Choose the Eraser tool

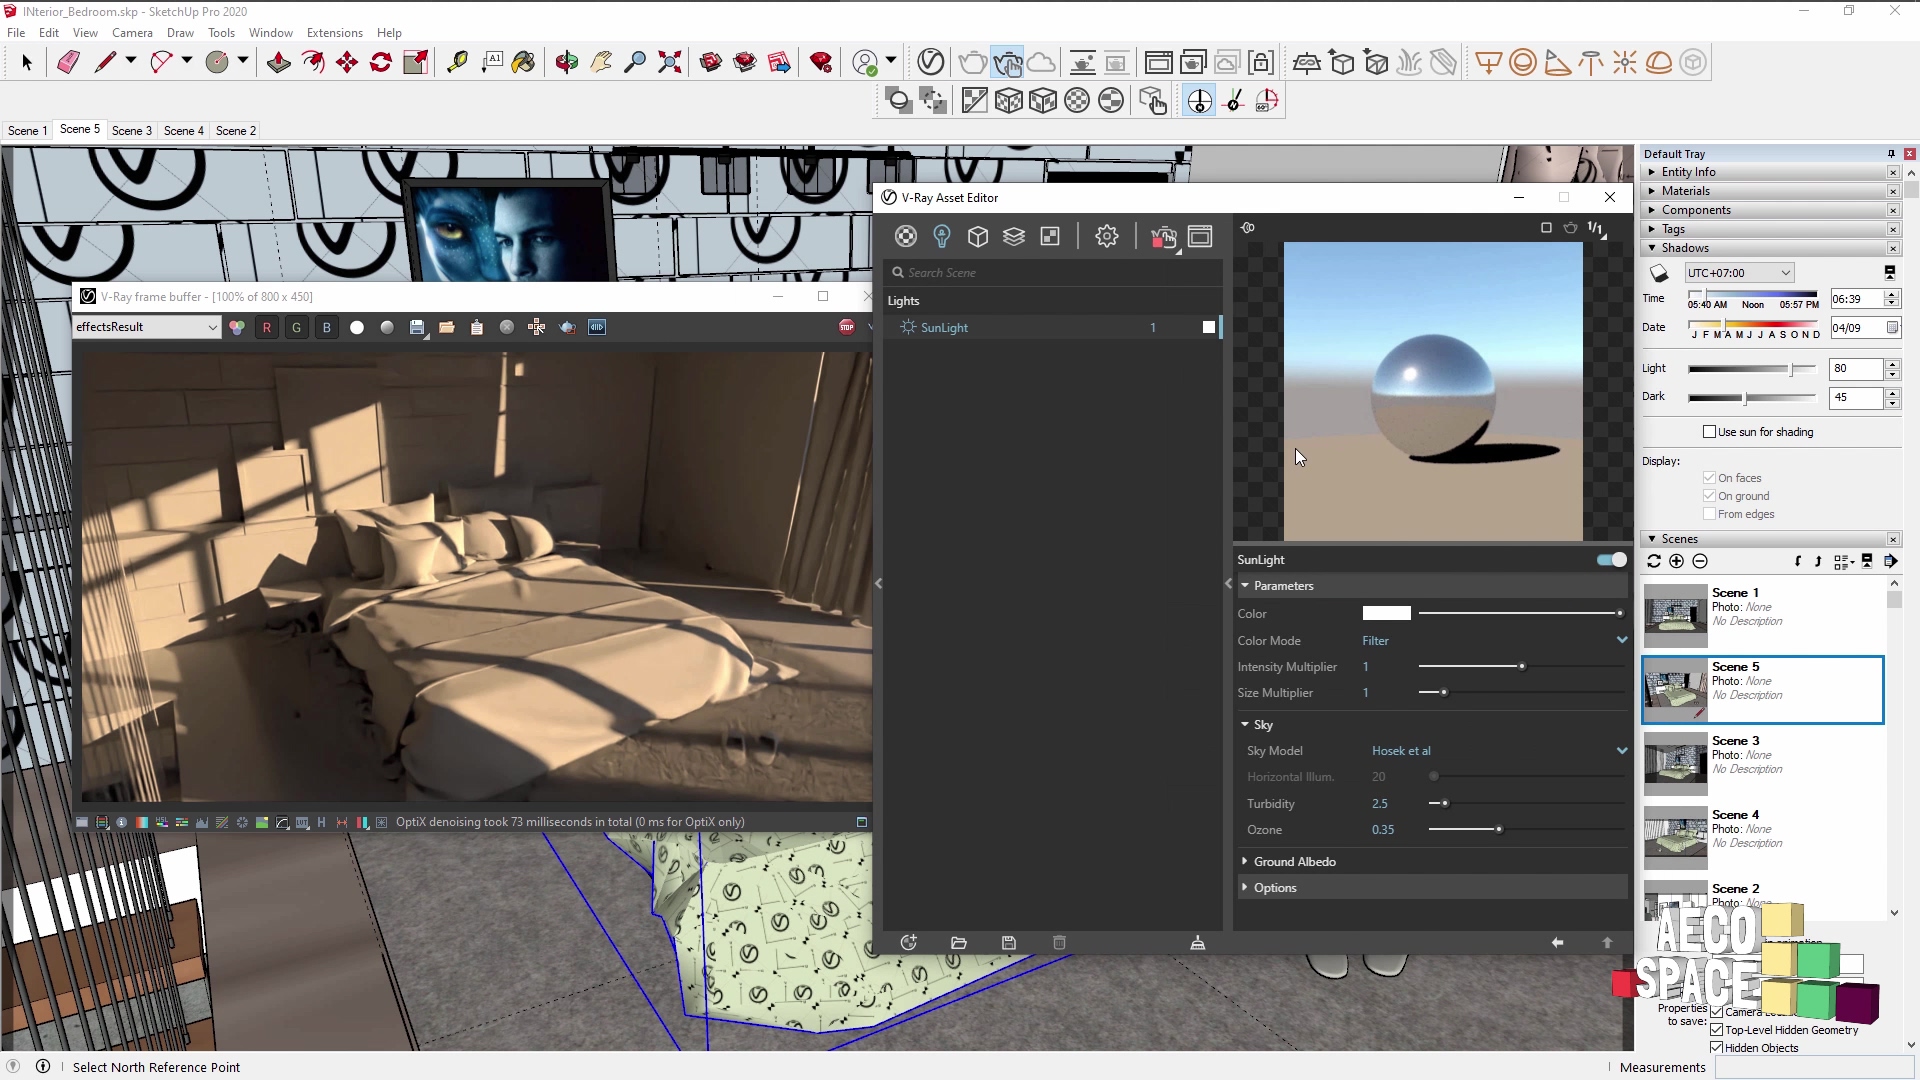coord(68,62)
